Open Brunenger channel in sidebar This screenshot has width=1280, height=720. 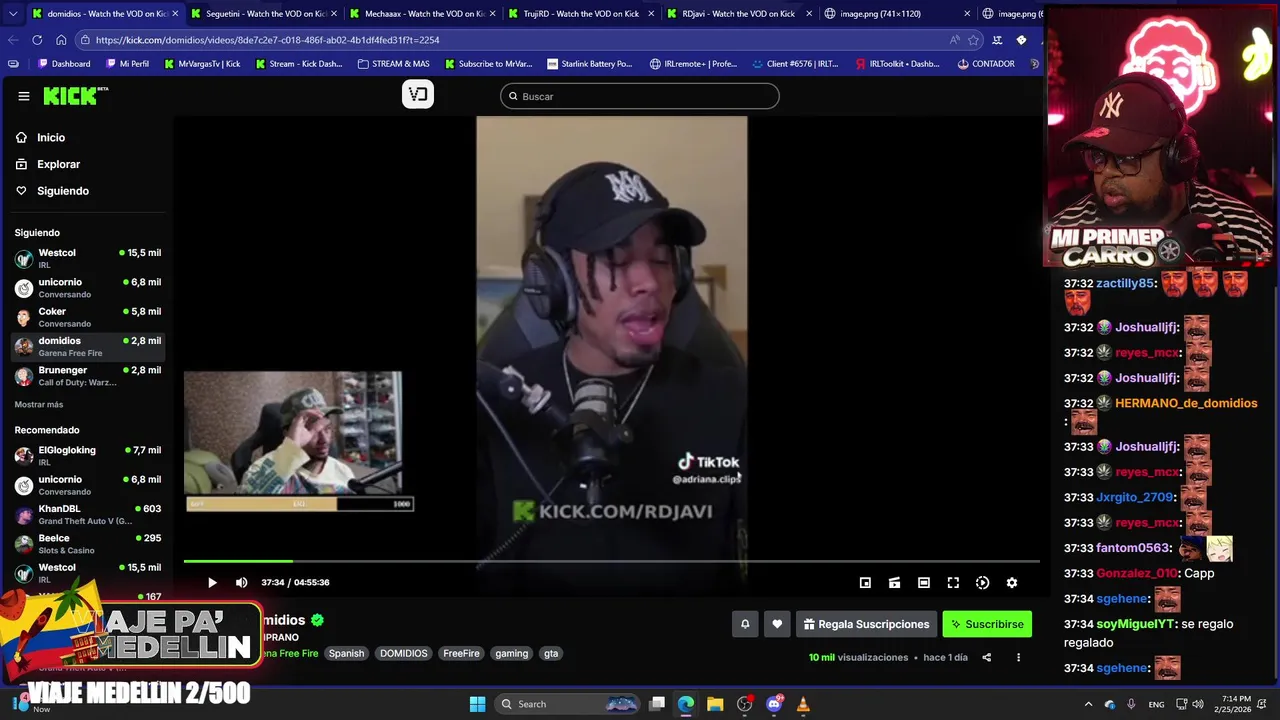pyautogui.click(x=88, y=375)
